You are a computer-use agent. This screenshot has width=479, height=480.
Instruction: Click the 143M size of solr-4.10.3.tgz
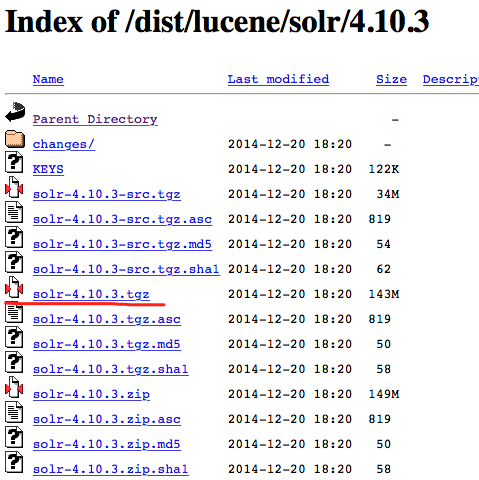[x=384, y=294]
